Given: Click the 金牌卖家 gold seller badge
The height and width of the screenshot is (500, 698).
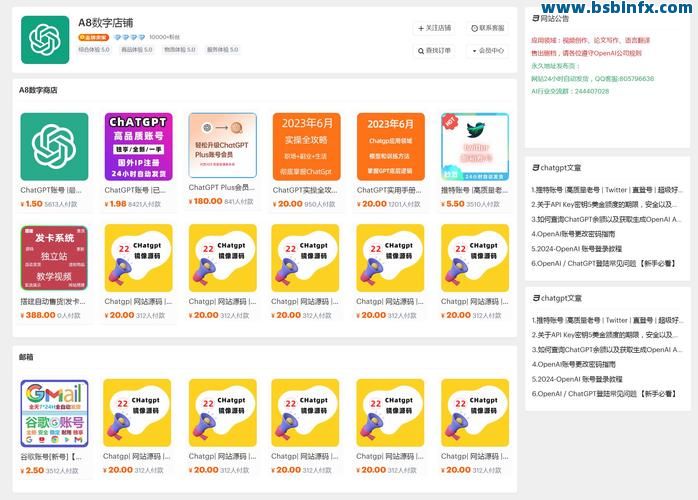Looking at the screenshot, I should tap(93, 37).
